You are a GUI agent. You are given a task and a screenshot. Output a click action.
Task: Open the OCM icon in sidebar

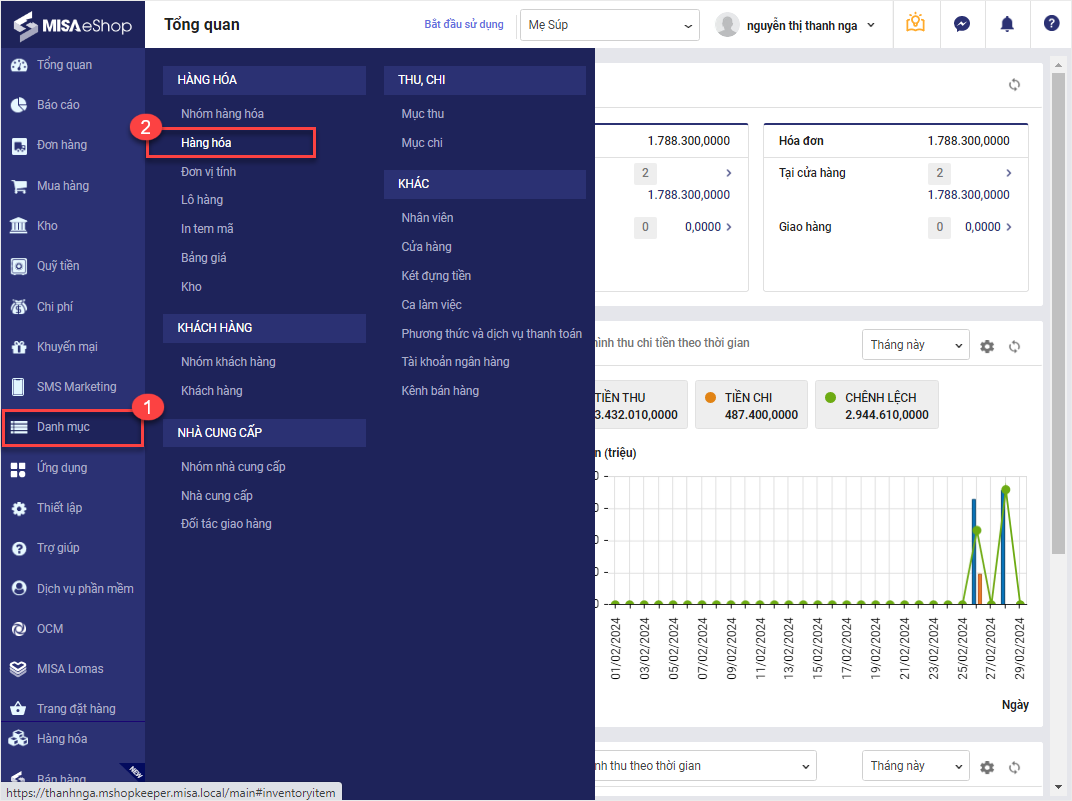(19, 629)
